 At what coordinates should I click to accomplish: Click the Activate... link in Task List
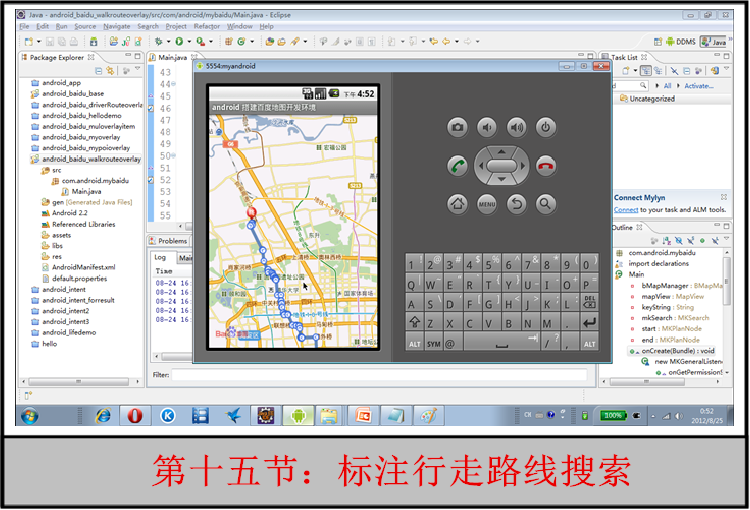(x=699, y=86)
